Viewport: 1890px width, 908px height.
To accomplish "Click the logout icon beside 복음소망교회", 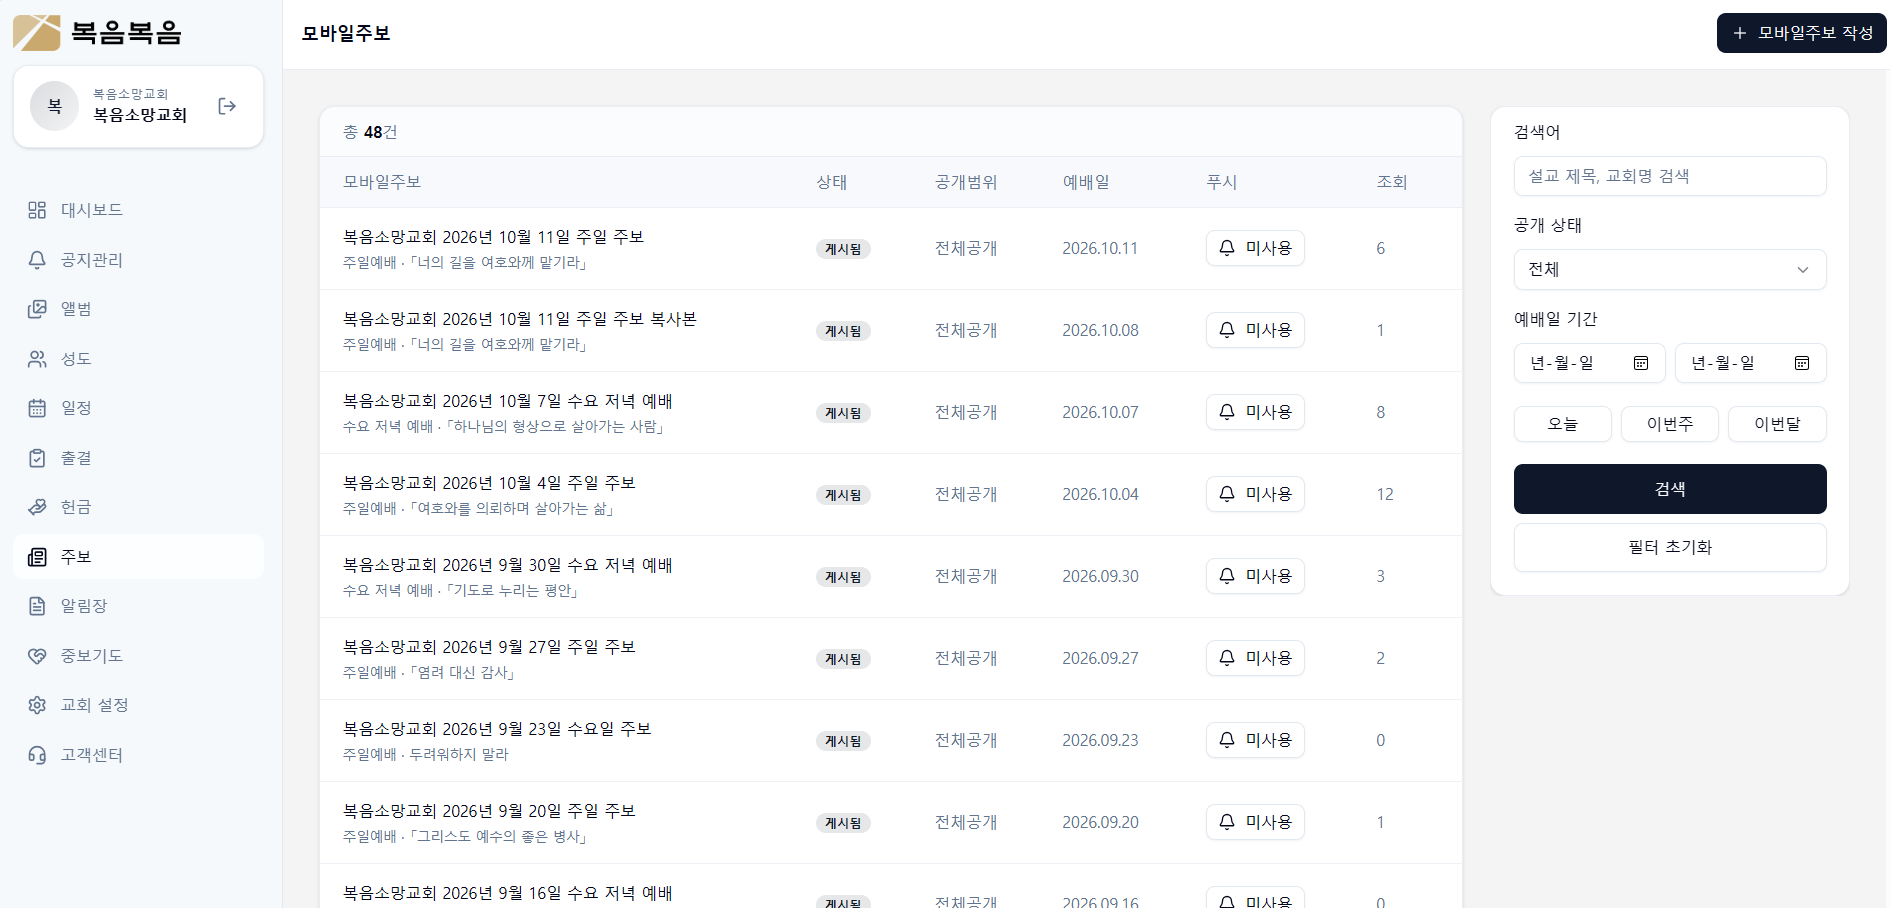I will [227, 106].
